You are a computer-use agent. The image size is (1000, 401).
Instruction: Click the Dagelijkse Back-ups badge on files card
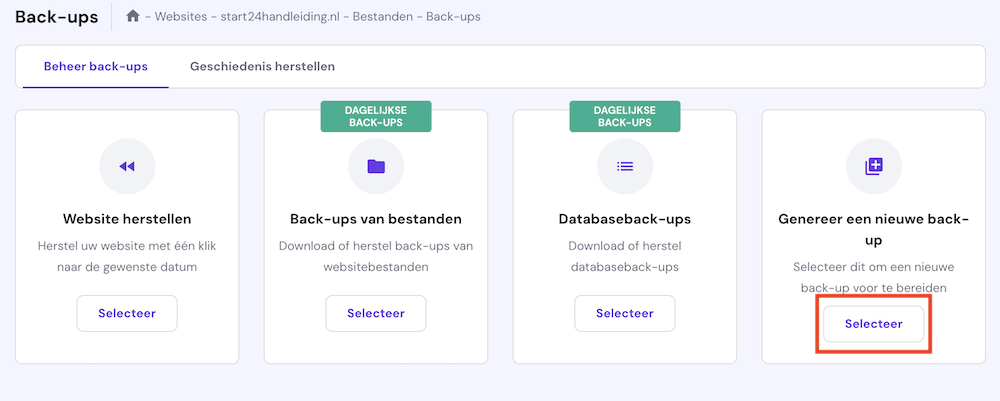tap(376, 116)
